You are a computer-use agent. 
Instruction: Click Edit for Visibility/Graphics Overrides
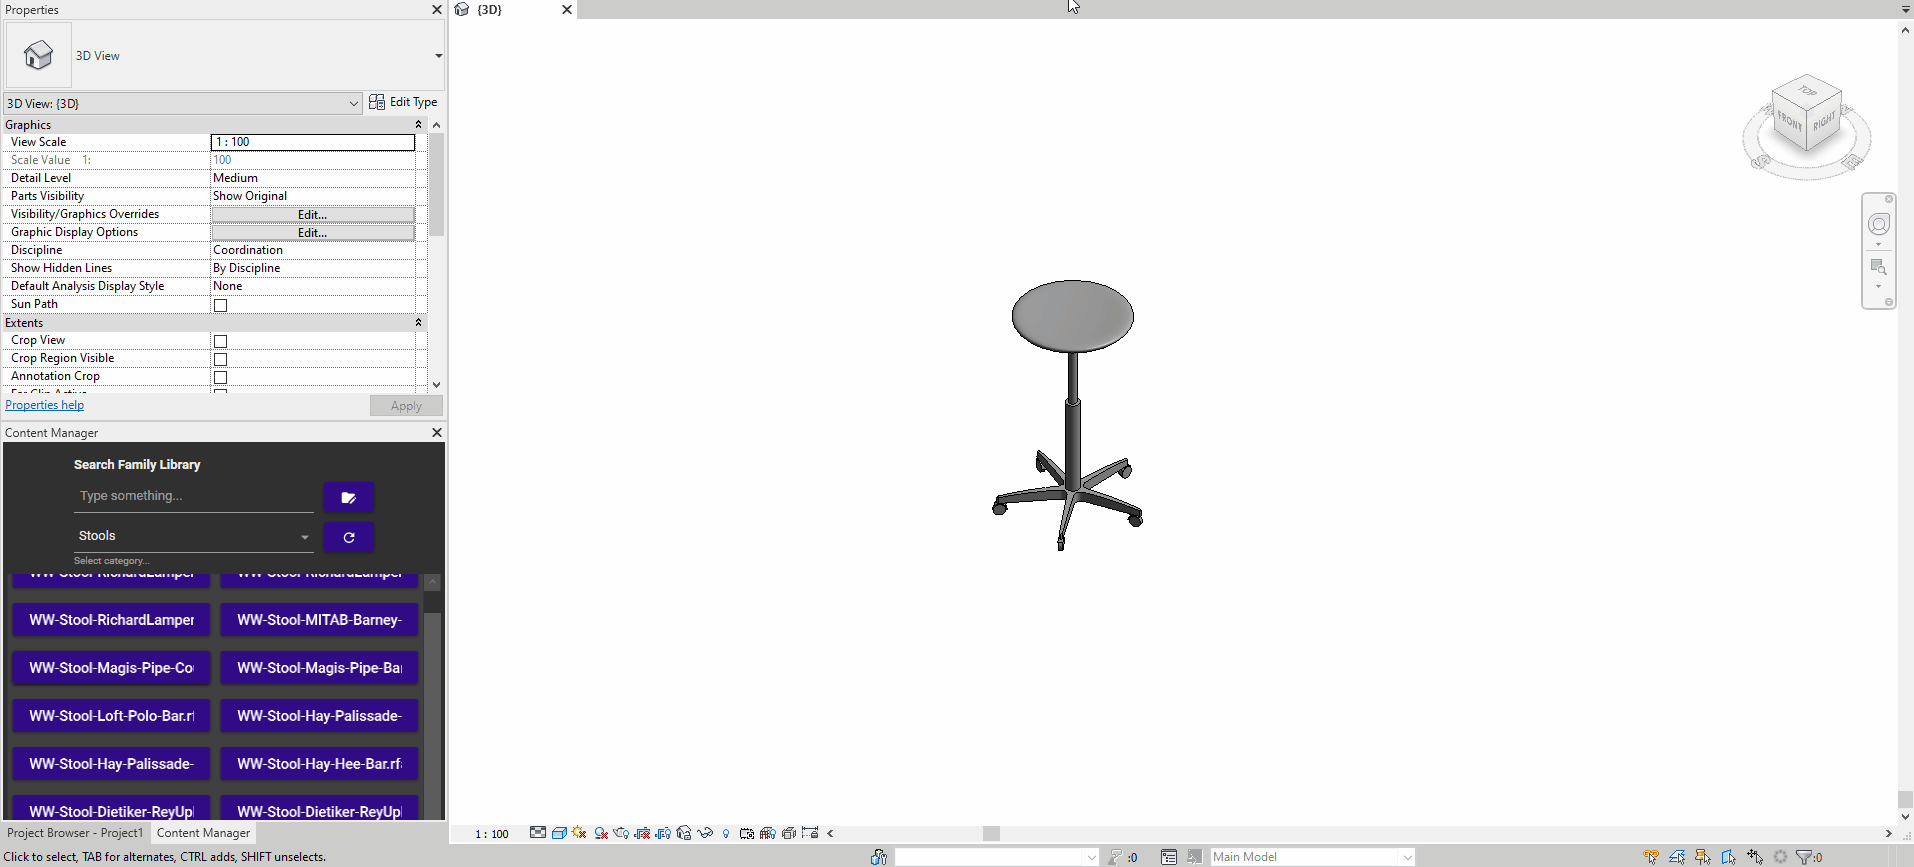[313, 215]
